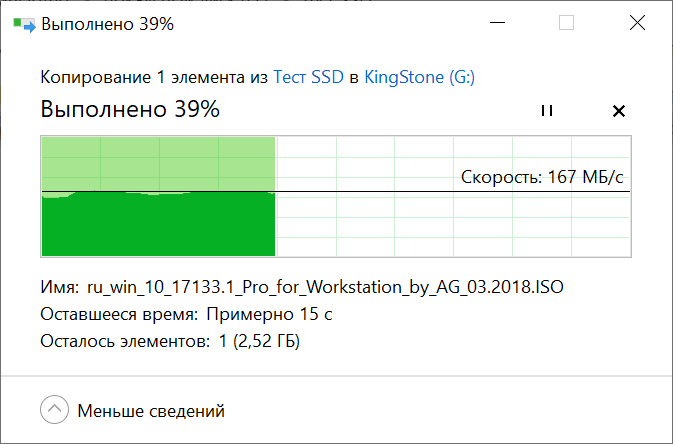
Task: Click the "Скорость: 167 МБ/с" speed label
Action: 542,178
